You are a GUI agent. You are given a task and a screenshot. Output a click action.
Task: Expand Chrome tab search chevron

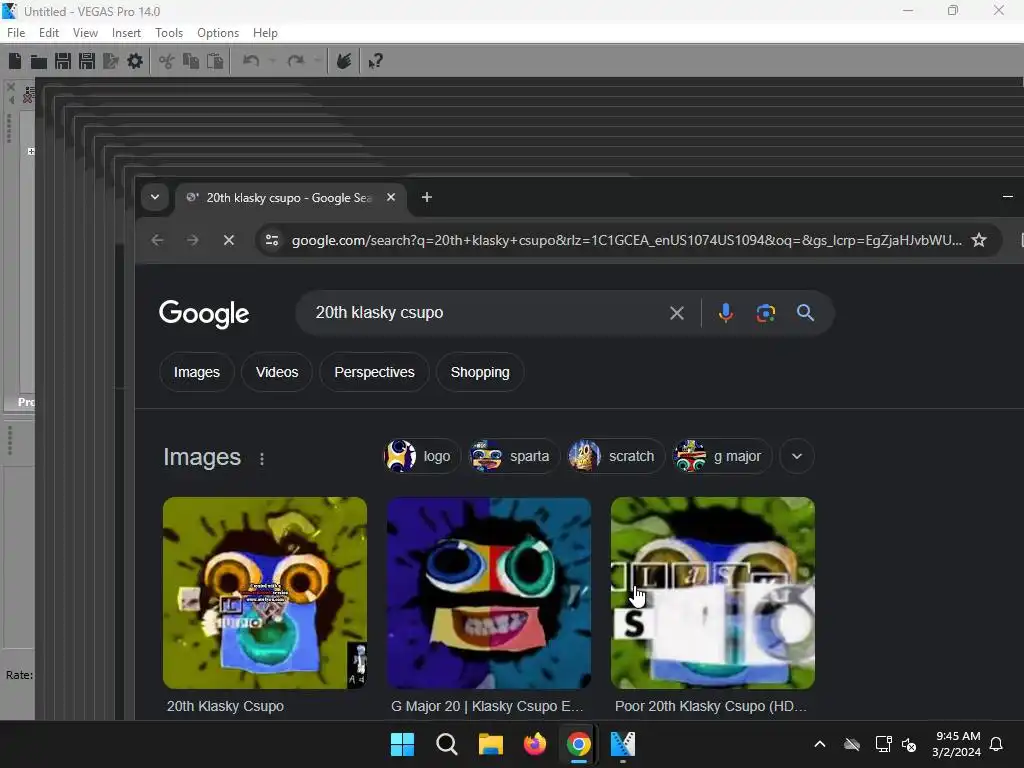point(155,197)
